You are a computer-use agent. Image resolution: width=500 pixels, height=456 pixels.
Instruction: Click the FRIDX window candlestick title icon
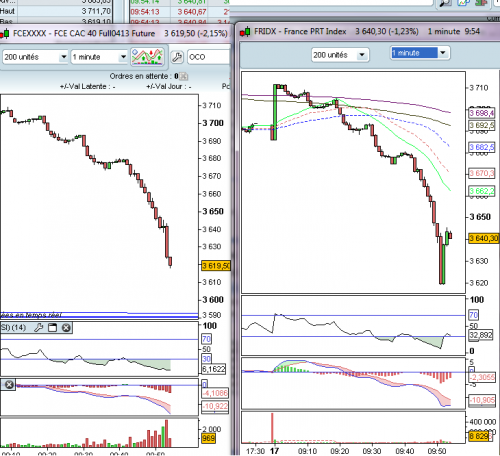[x=245, y=32]
